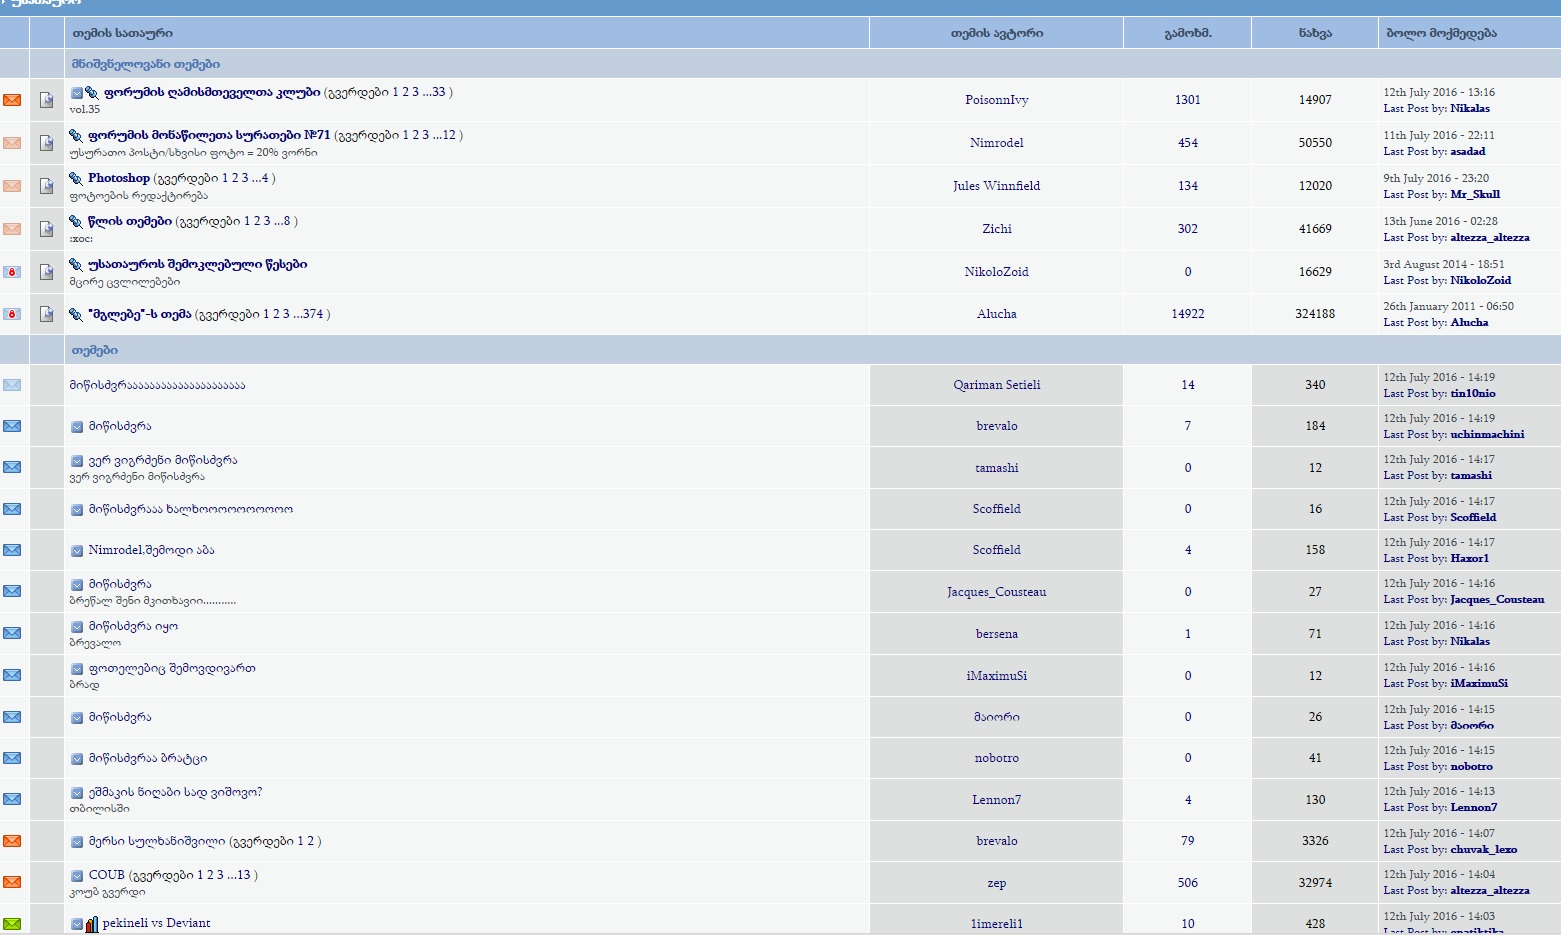Open last poster uchinmachini's profile
The width and height of the screenshot is (1561, 935).
(x=1488, y=435)
